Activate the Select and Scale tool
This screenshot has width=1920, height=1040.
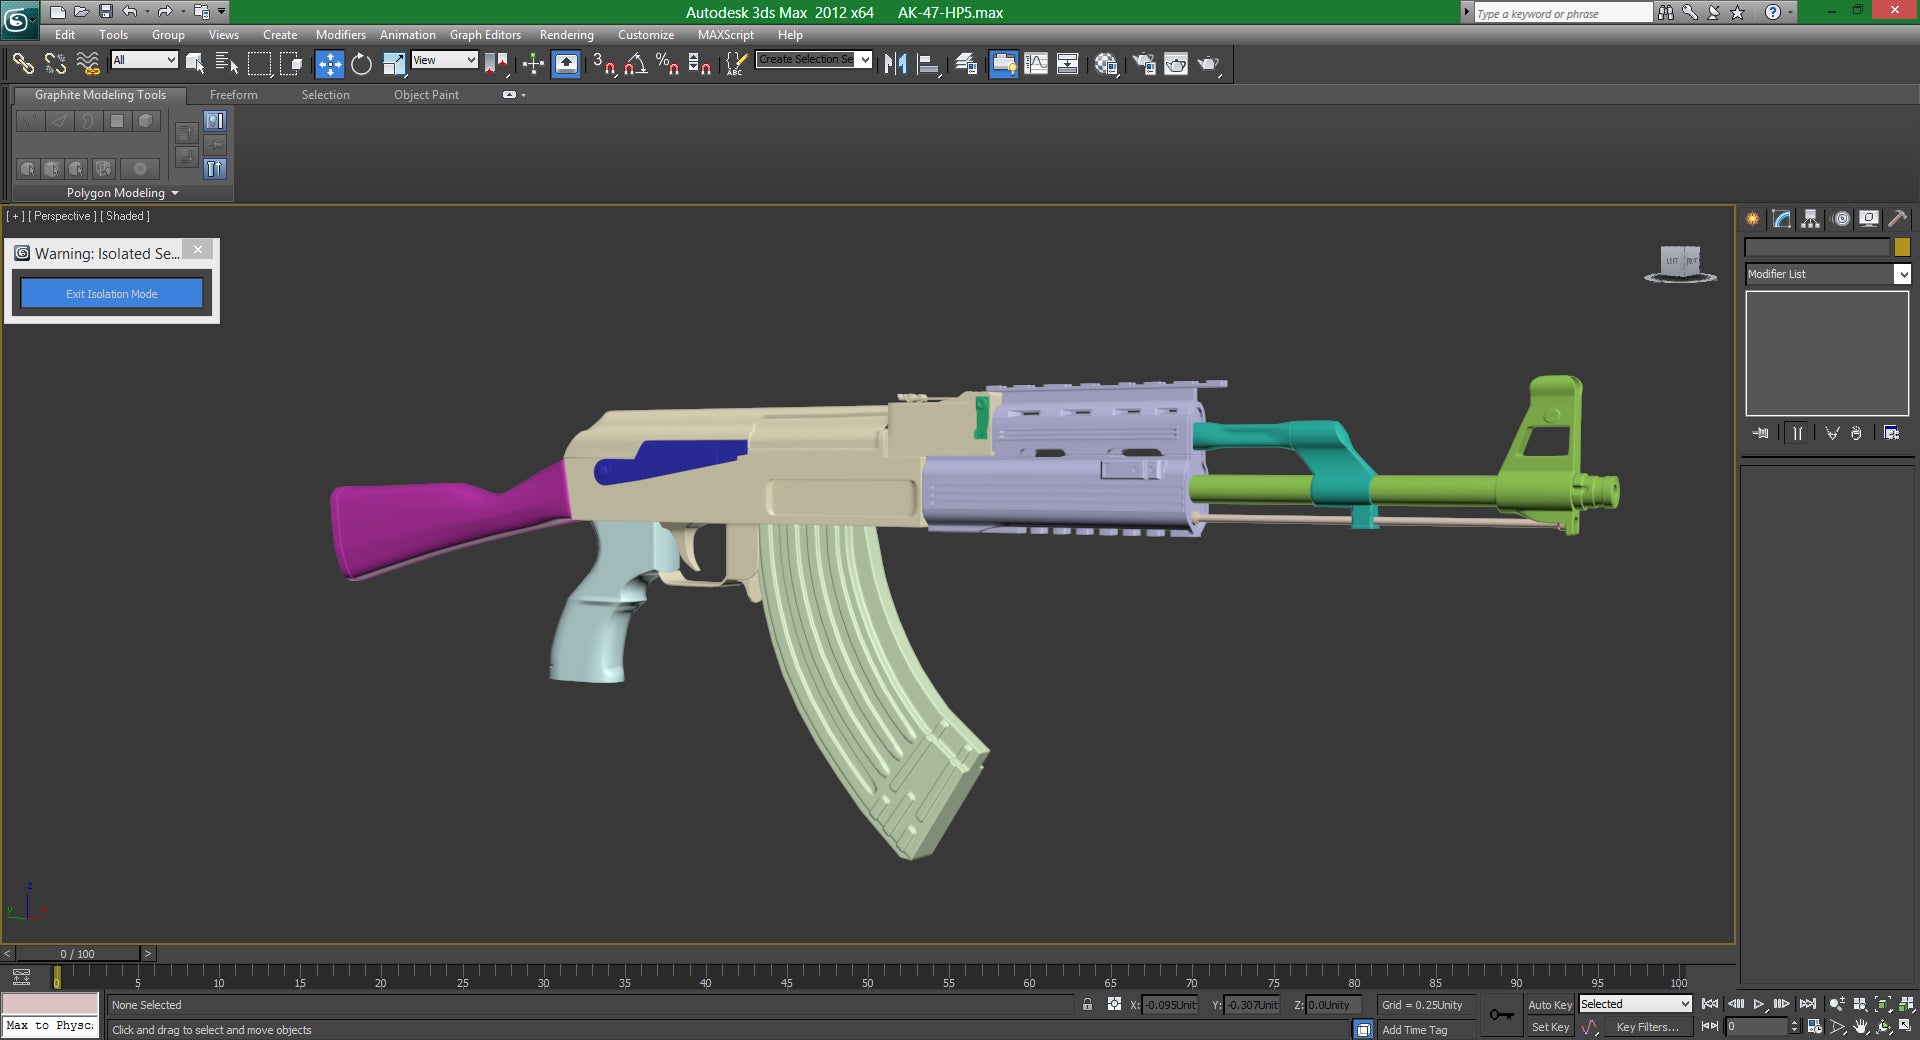coord(394,64)
